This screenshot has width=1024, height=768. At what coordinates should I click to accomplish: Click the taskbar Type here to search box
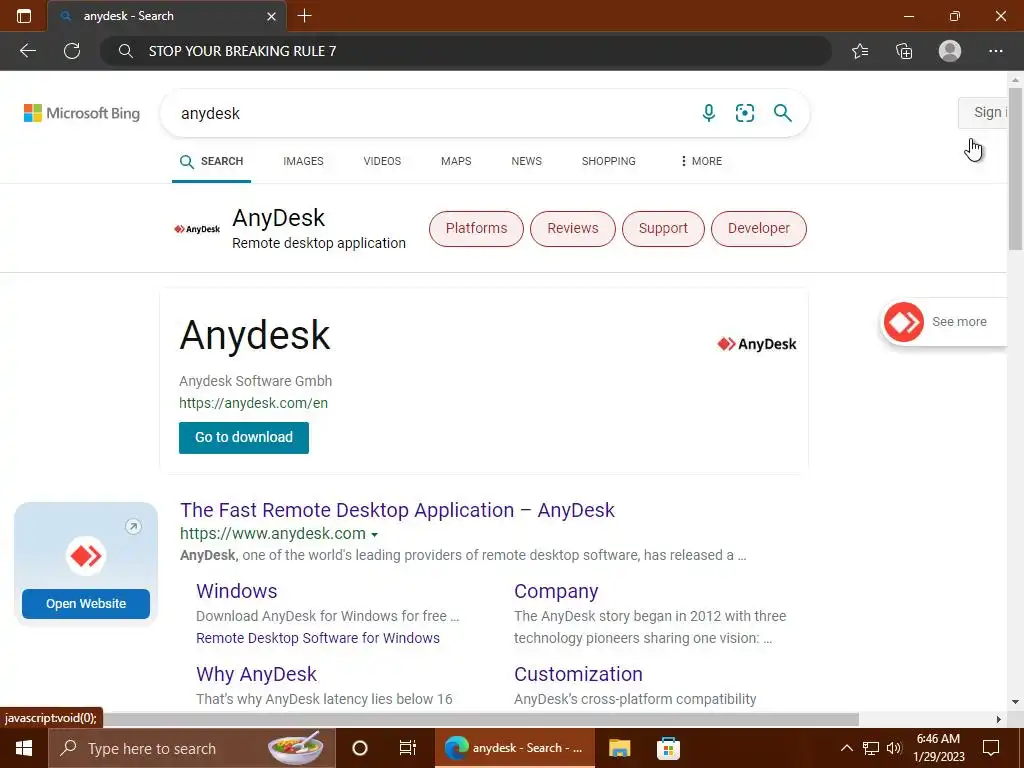pyautogui.click(x=192, y=748)
